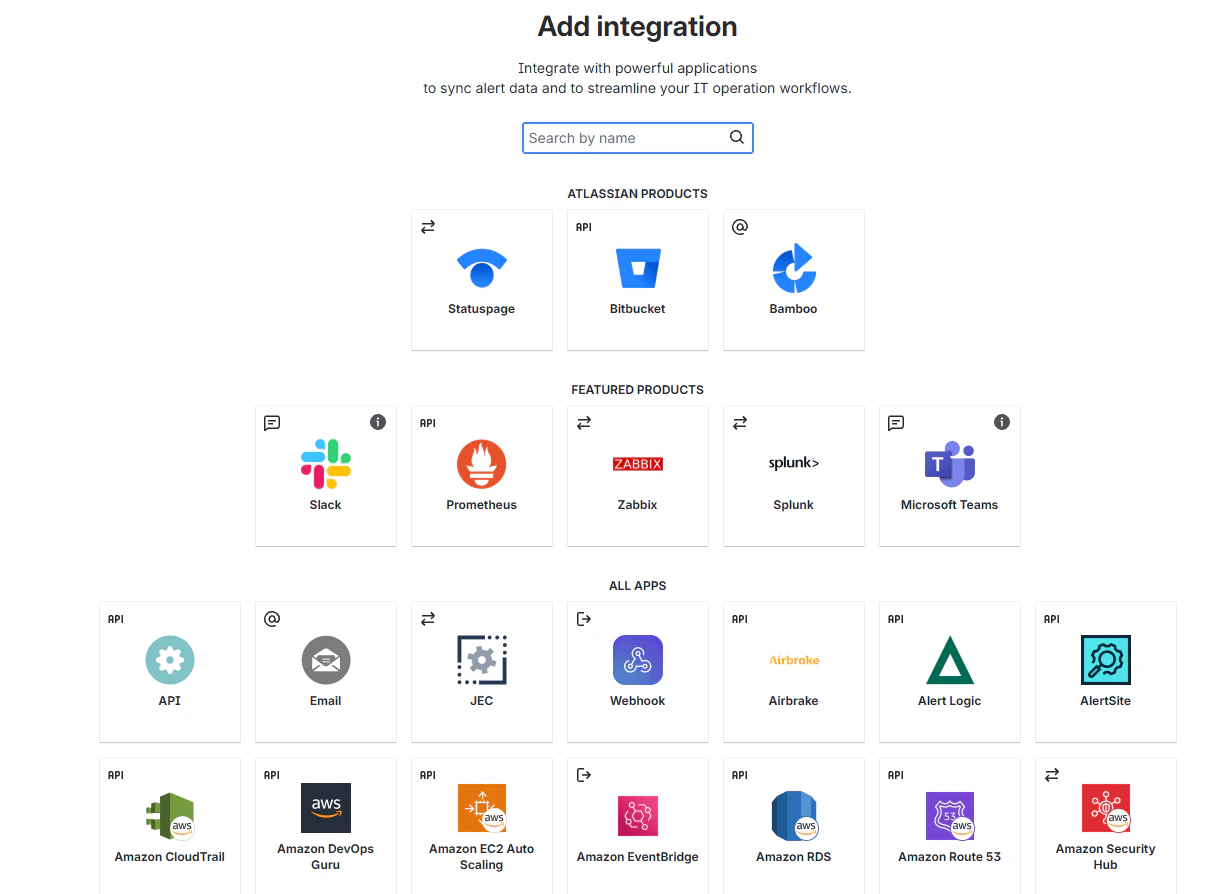Click the AlertSite card label
Screen dimensions: 1231x894
coord(1106,701)
